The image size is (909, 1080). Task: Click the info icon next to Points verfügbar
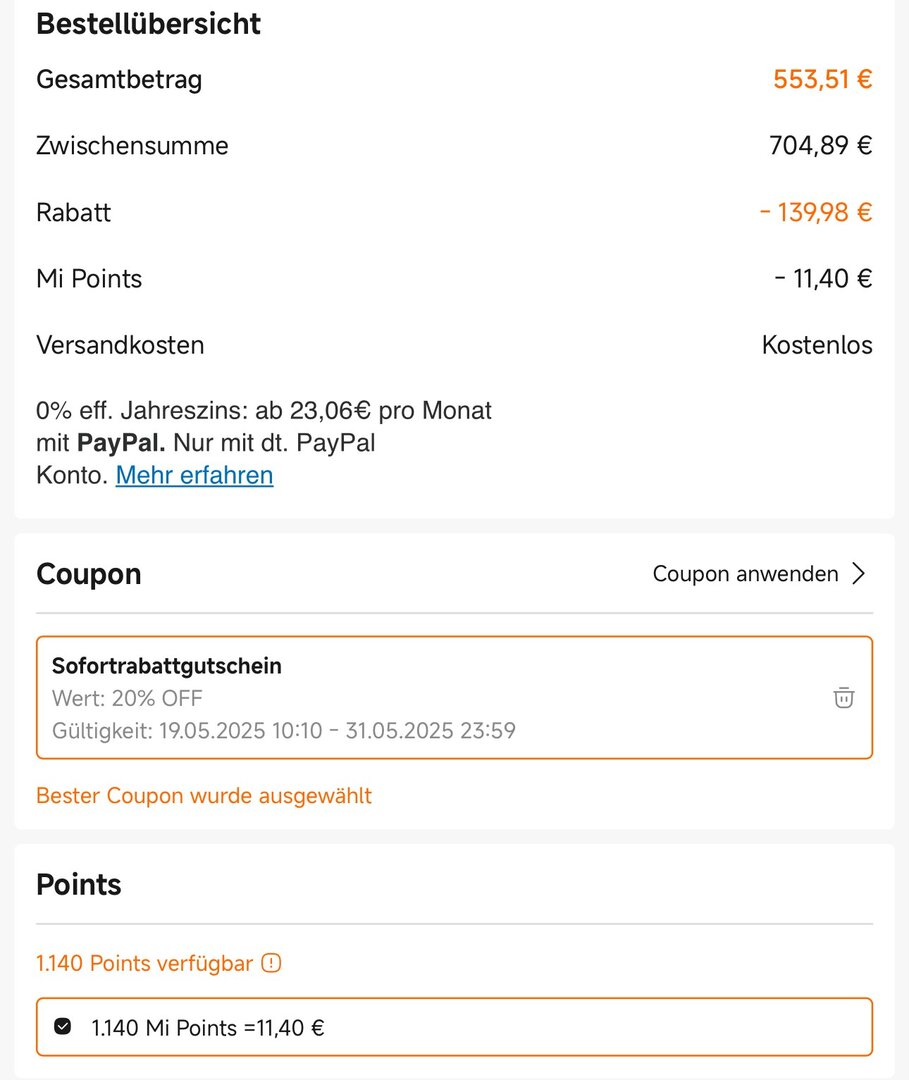tap(271, 962)
